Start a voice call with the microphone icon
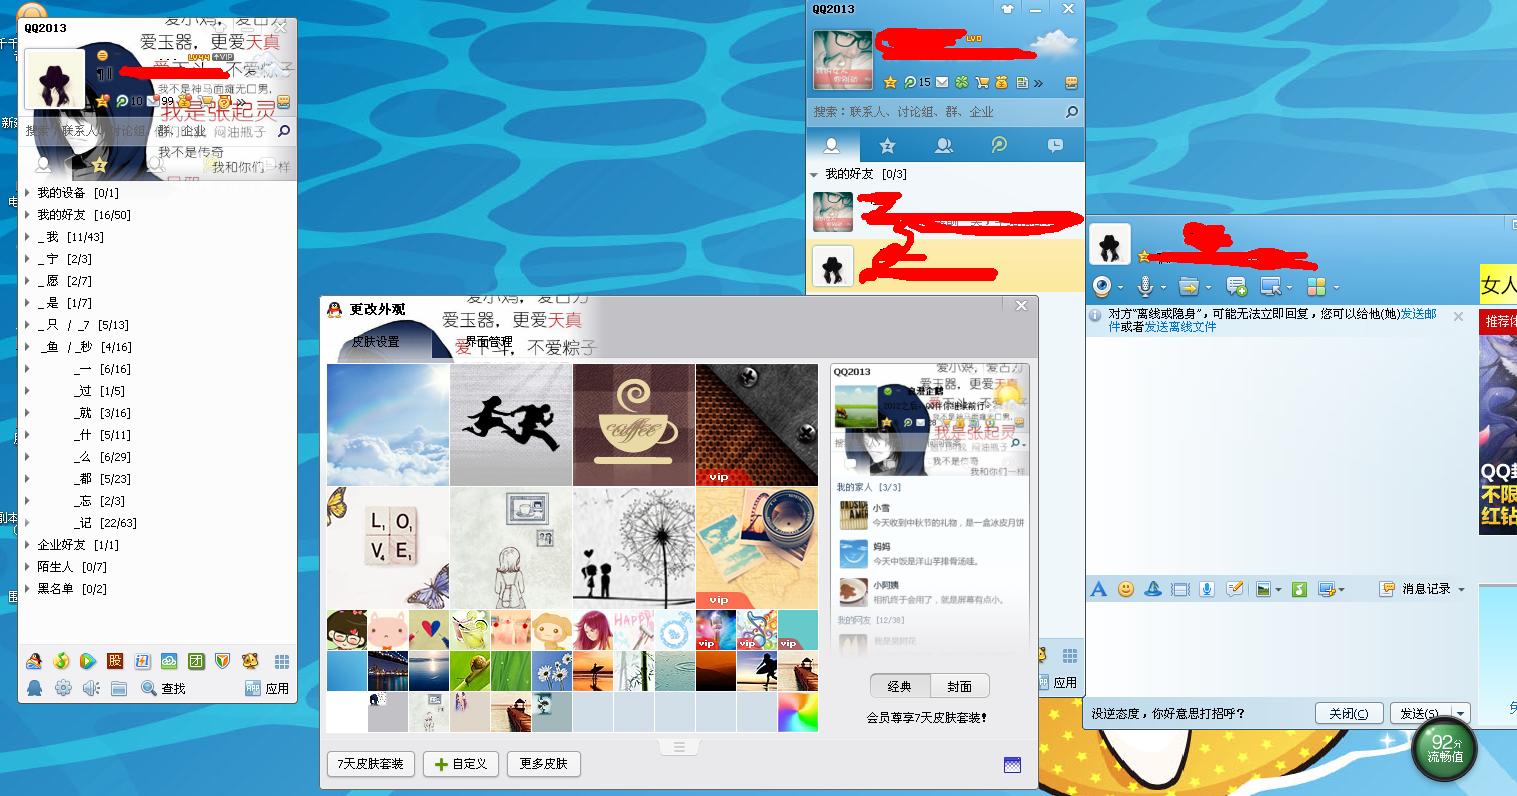This screenshot has height=796, width=1517. (1145, 287)
